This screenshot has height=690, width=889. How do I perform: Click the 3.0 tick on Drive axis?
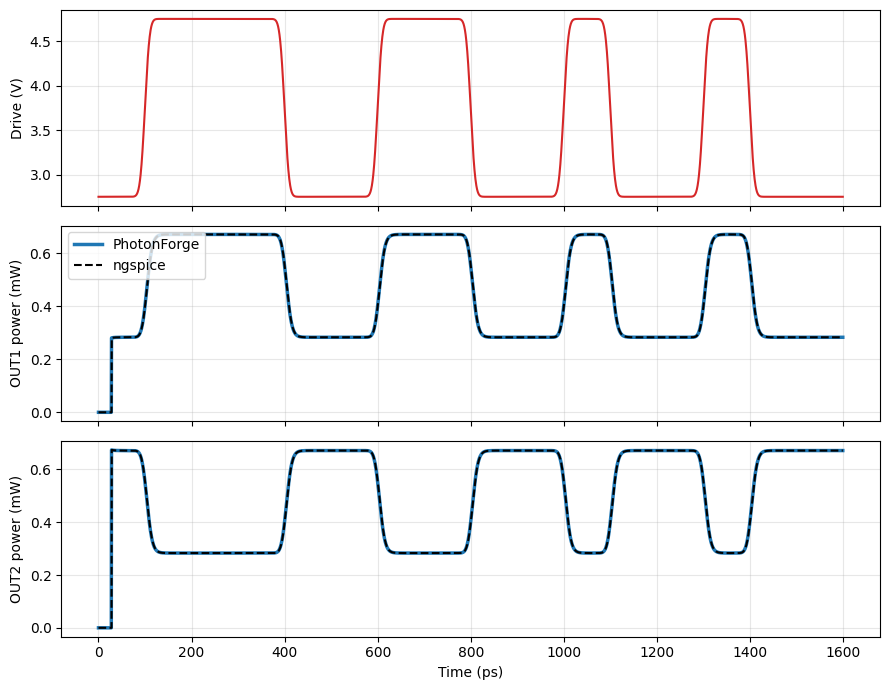tap(41, 175)
